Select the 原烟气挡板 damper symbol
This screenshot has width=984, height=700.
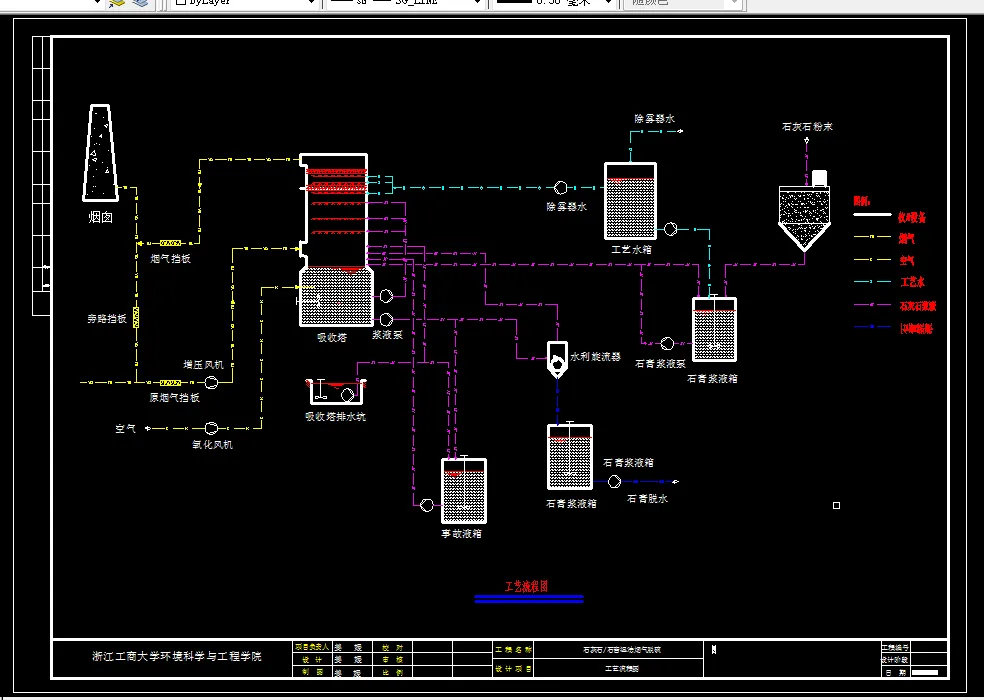tap(171, 382)
